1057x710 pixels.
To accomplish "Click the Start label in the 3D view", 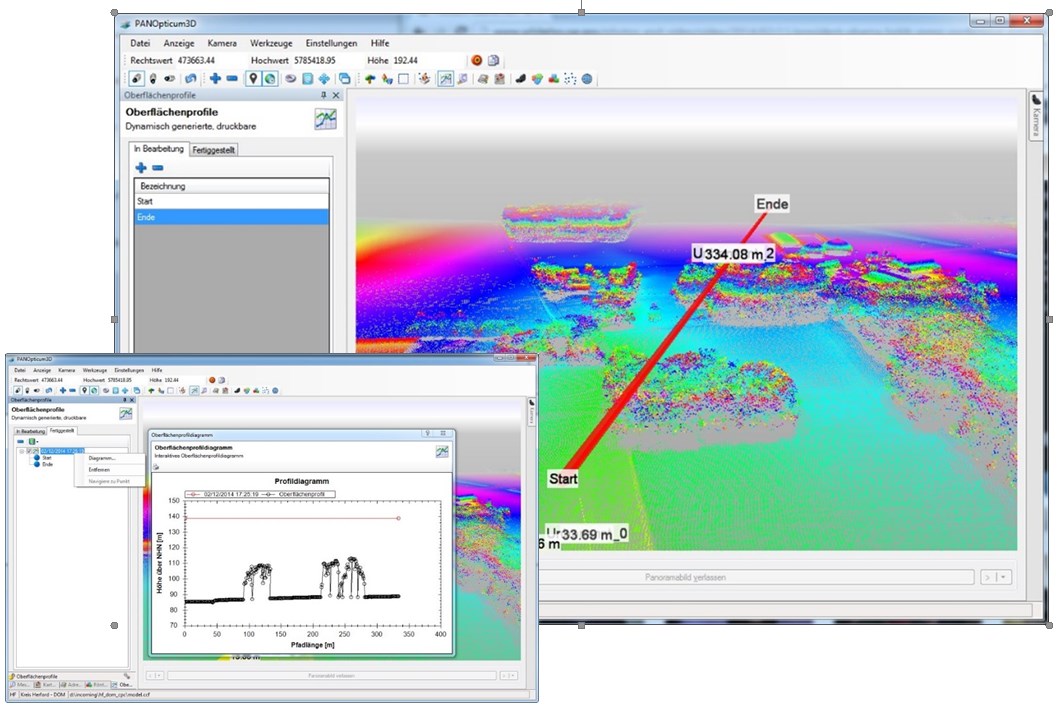I will [x=563, y=479].
